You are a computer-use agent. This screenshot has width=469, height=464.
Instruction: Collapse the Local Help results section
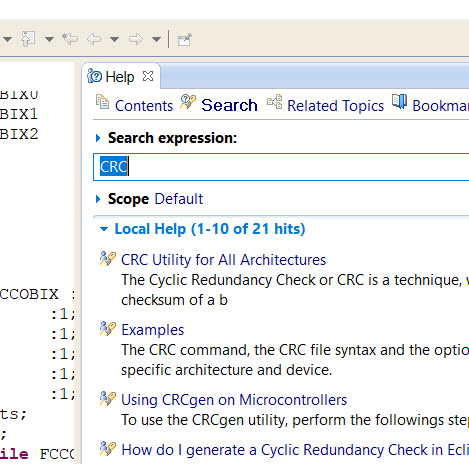104,229
